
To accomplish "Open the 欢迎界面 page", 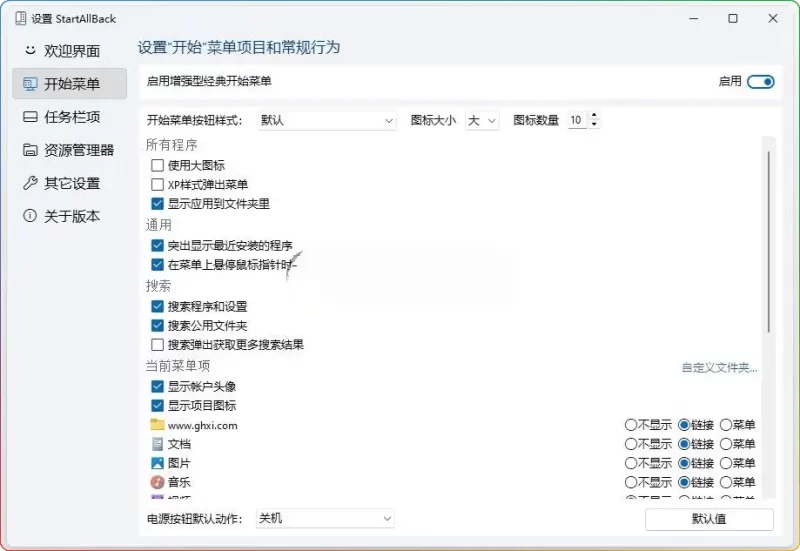I will click(69, 51).
